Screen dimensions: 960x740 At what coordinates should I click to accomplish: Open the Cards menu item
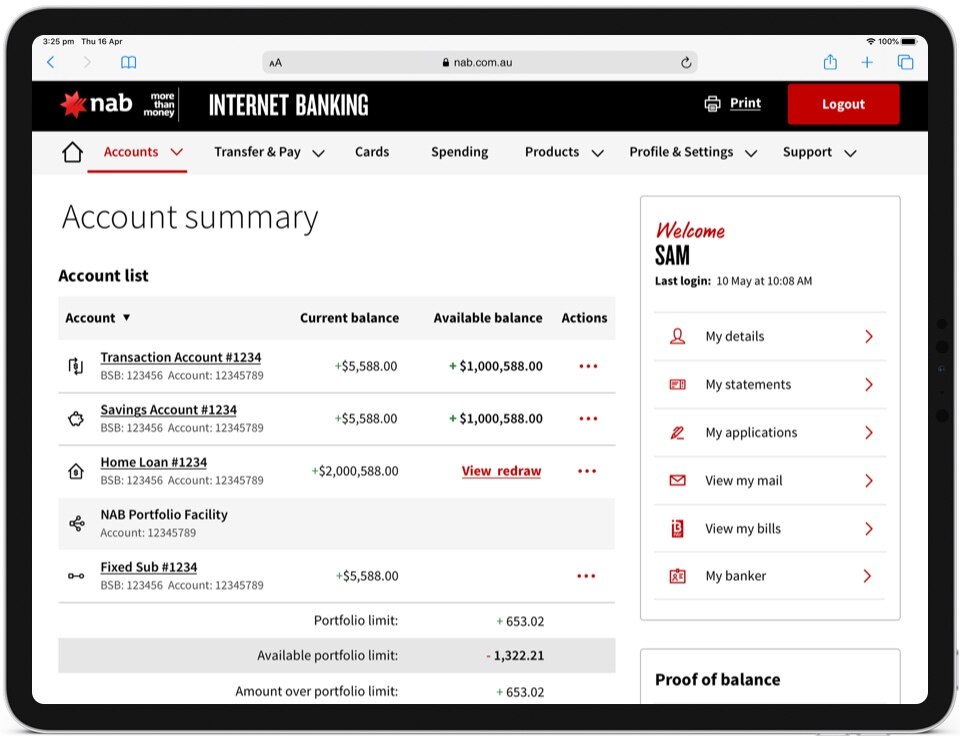tap(372, 152)
